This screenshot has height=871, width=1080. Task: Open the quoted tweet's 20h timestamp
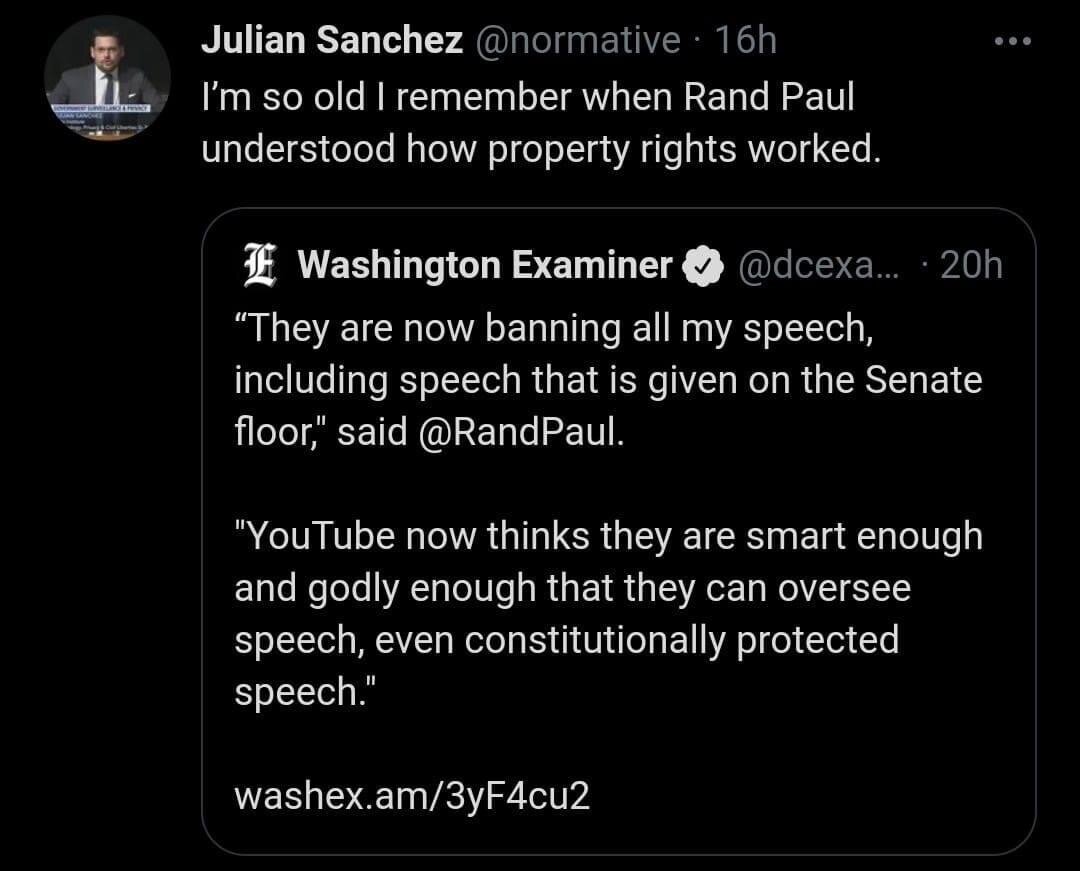pyautogui.click(x=970, y=265)
